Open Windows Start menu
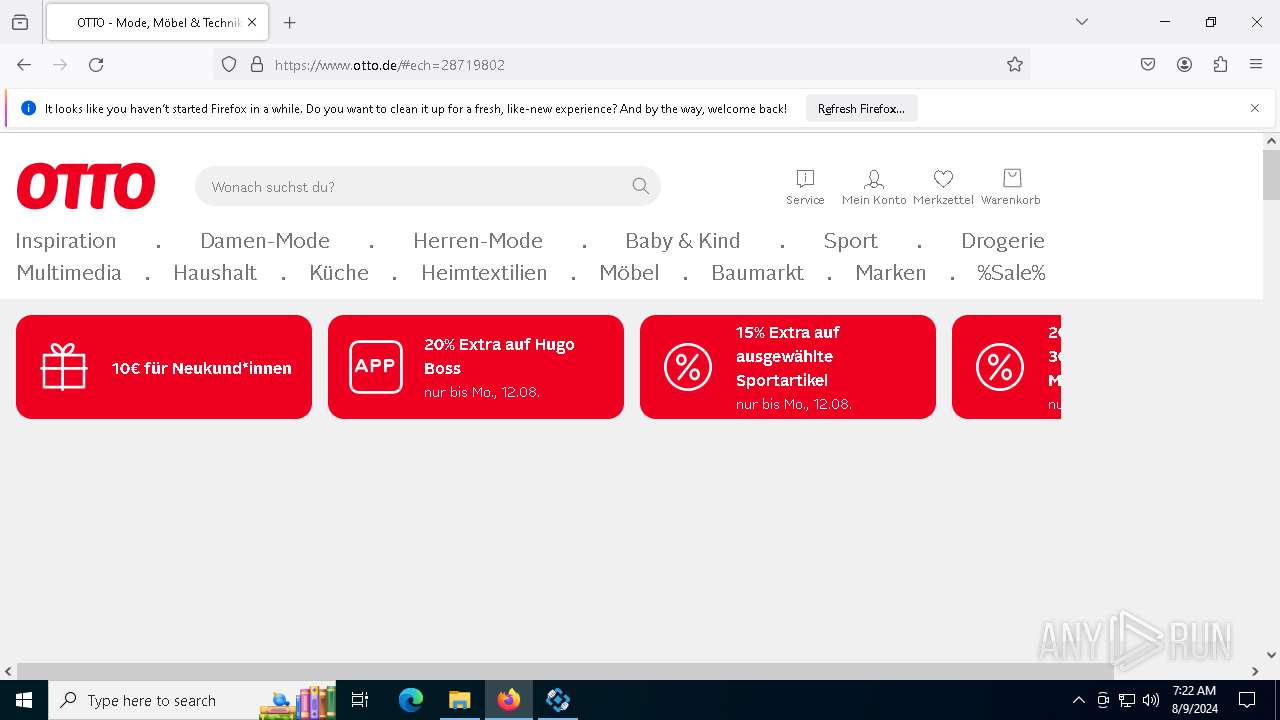The image size is (1280, 720). [24, 700]
